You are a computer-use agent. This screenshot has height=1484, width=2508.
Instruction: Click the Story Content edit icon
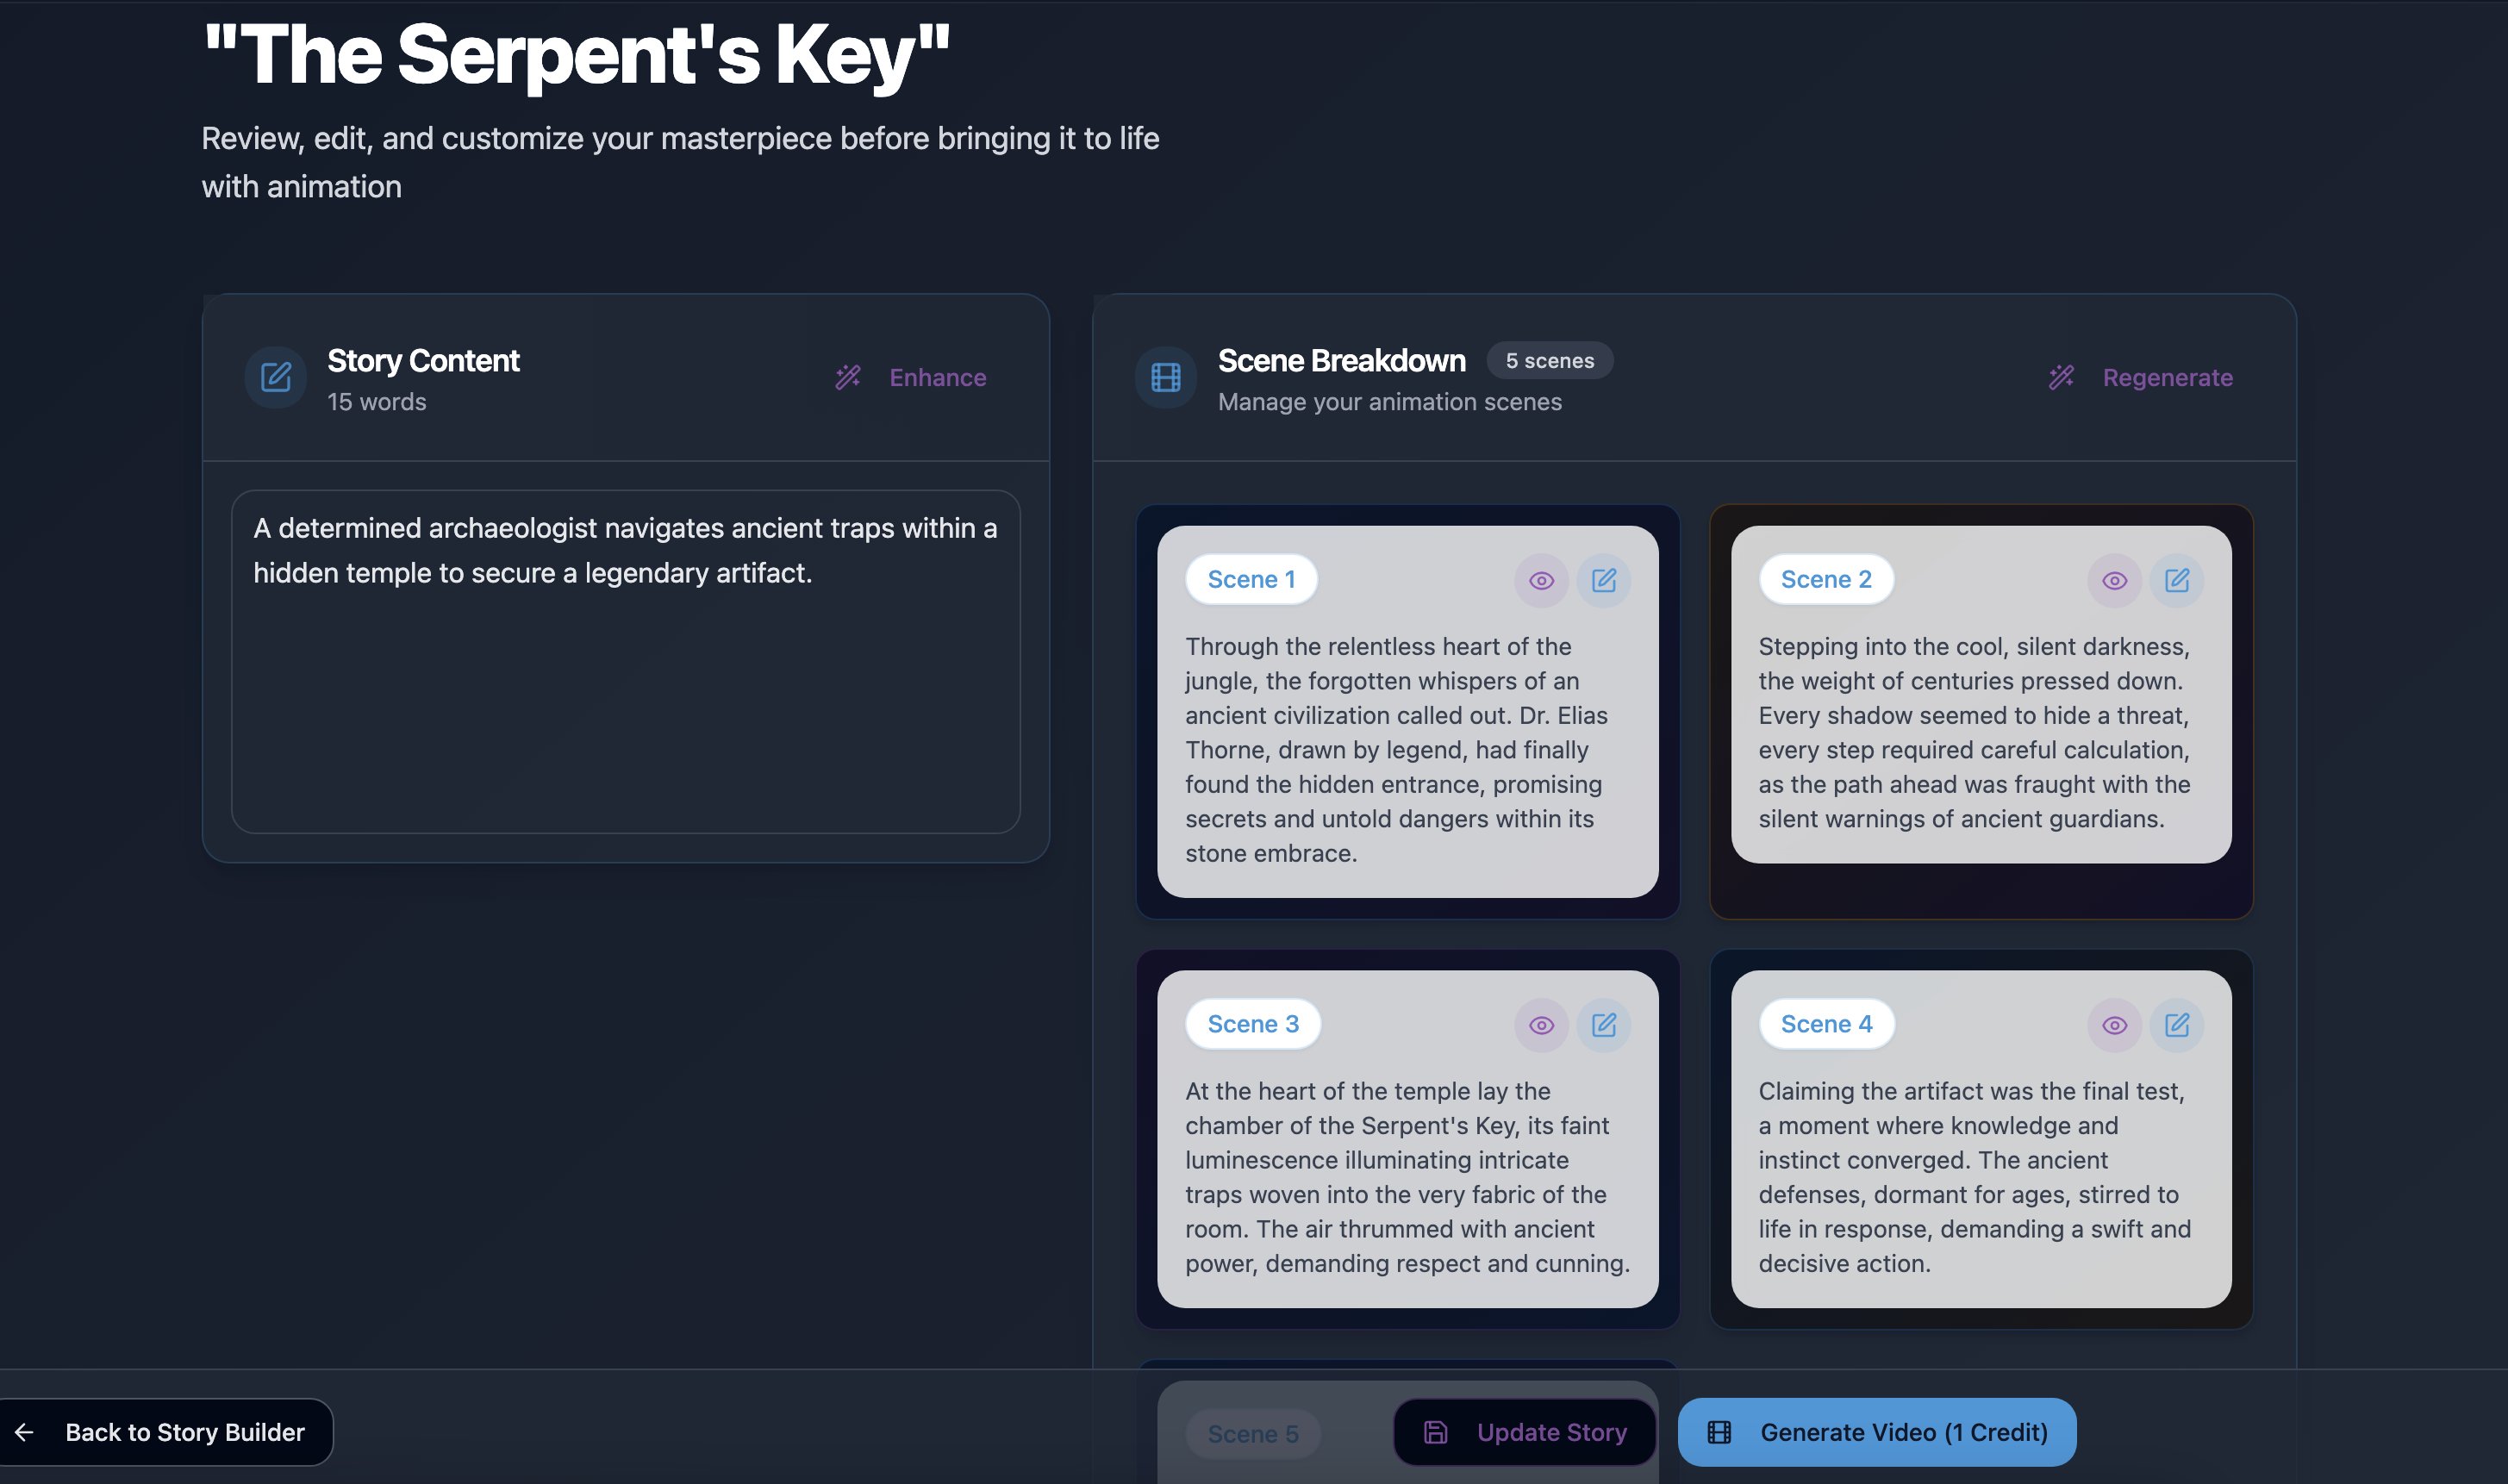(x=276, y=377)
